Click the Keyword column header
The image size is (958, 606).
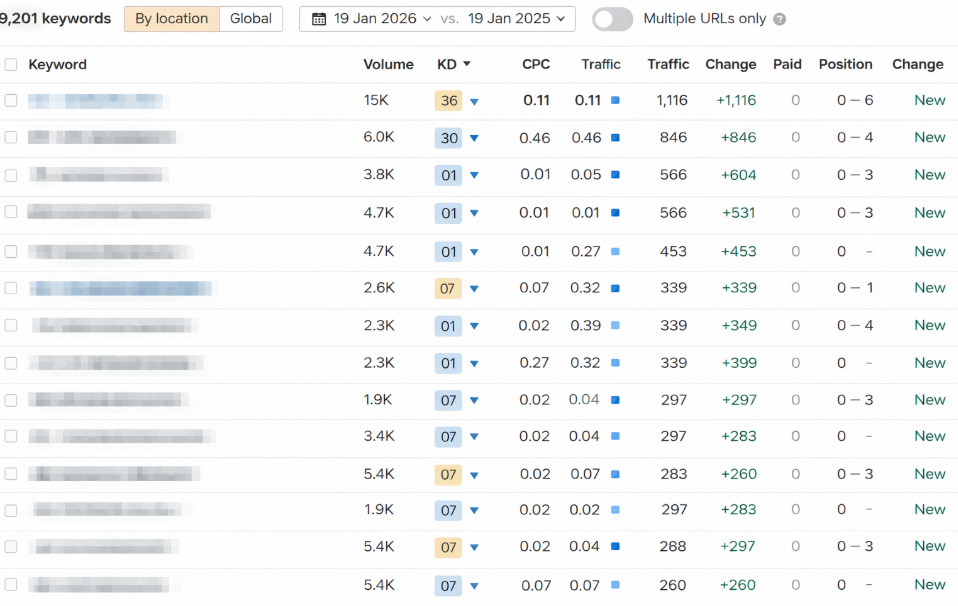pos(57,64)
